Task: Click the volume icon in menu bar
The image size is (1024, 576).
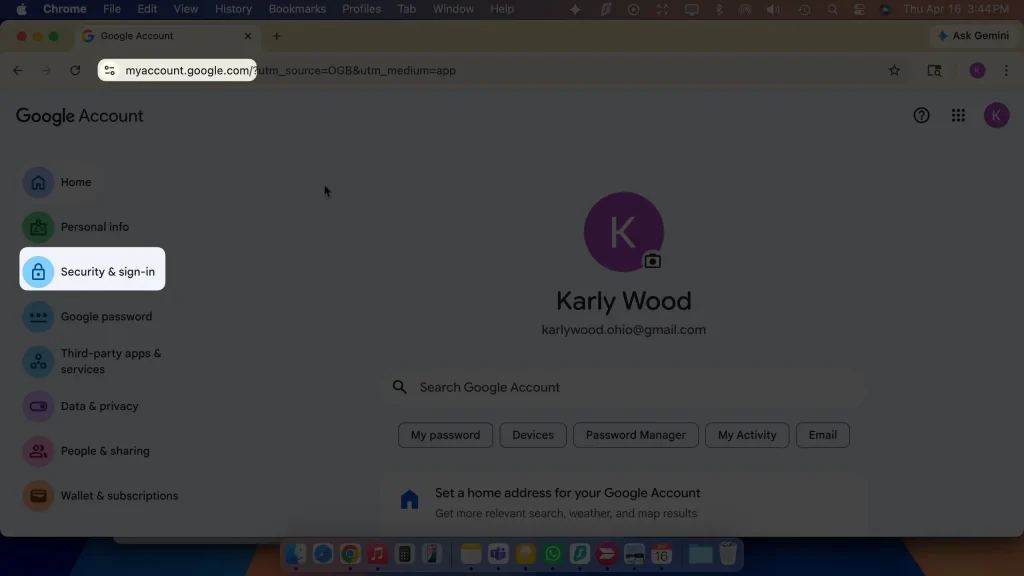Action: [773, 9]
